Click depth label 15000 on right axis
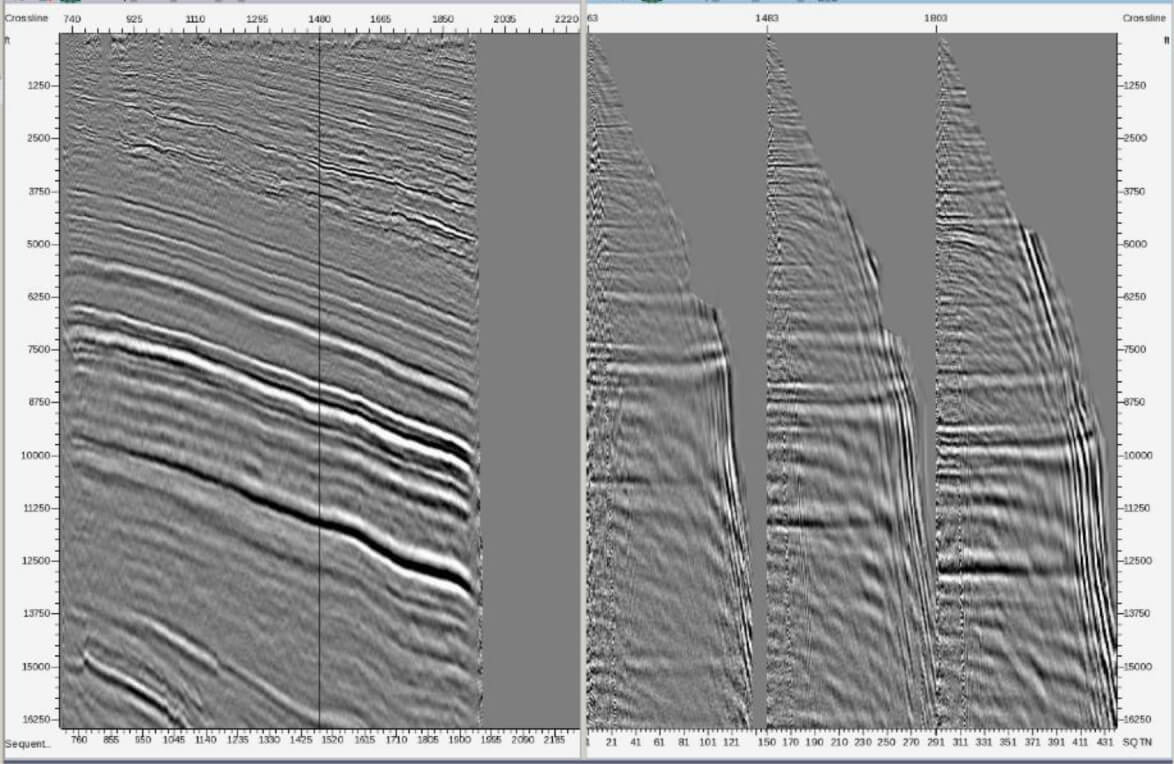The width and height of the screenshot is (1174, 764). click(1137, 667)
